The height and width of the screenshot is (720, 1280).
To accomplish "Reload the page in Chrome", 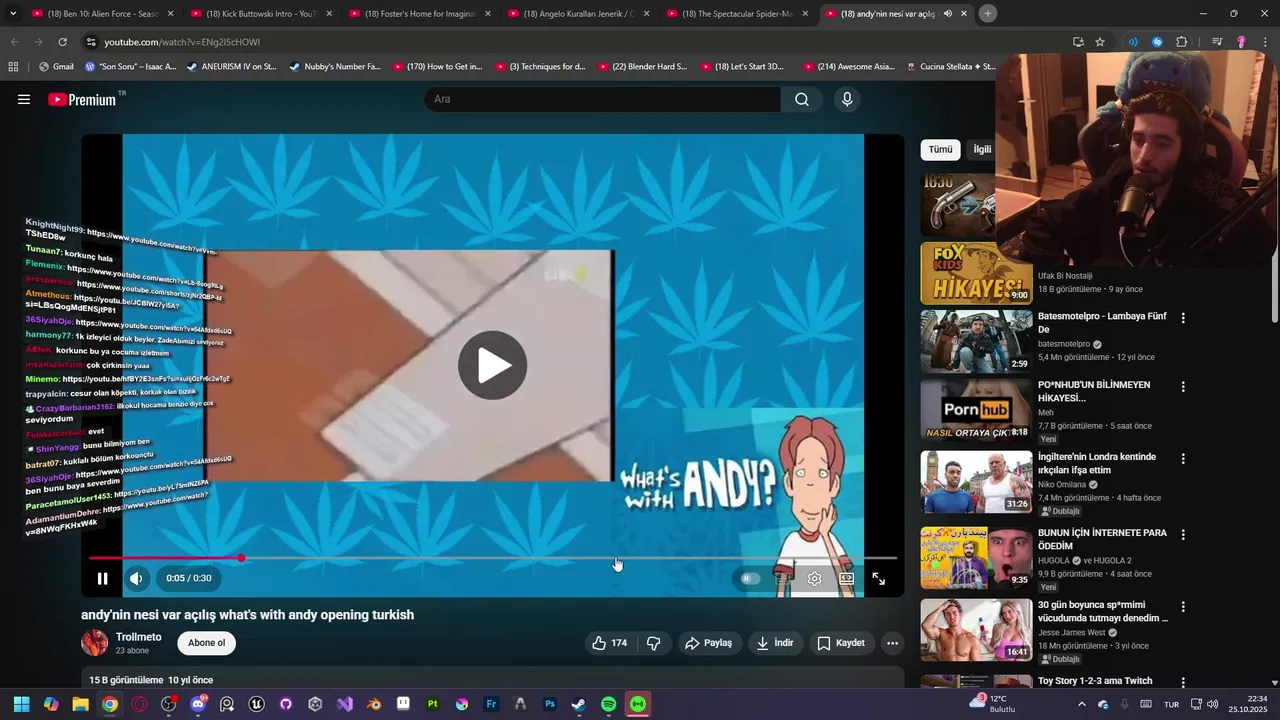I will [x=62, y=42].
